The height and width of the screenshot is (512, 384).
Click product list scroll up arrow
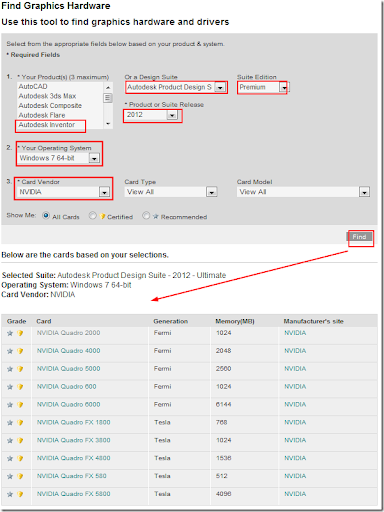coord(108,87)
